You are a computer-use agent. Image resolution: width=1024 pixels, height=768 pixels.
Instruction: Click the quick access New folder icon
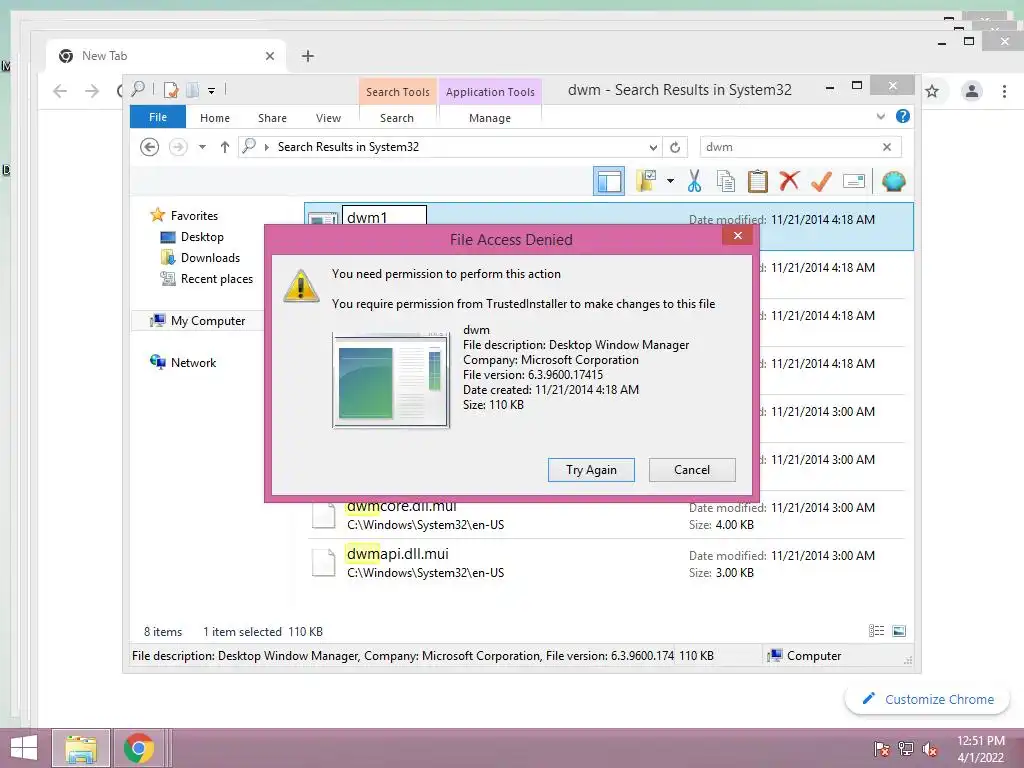[193, 89]
